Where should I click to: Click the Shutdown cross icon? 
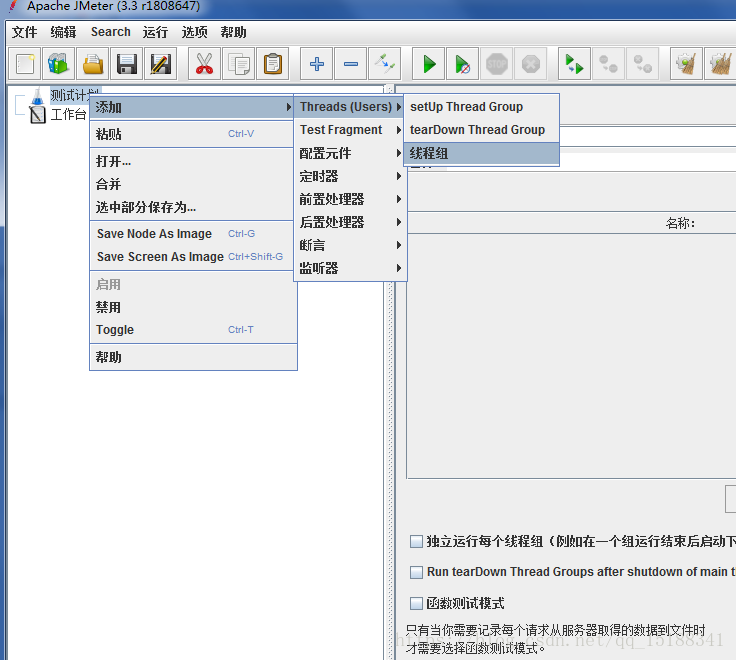click(531, 64)
